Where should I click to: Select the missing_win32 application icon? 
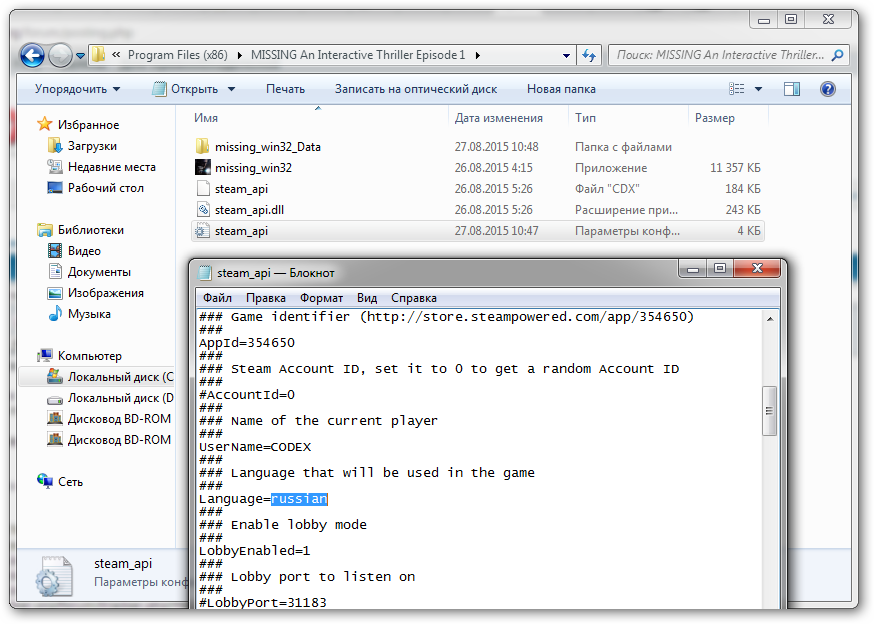(x=203, y=167)
